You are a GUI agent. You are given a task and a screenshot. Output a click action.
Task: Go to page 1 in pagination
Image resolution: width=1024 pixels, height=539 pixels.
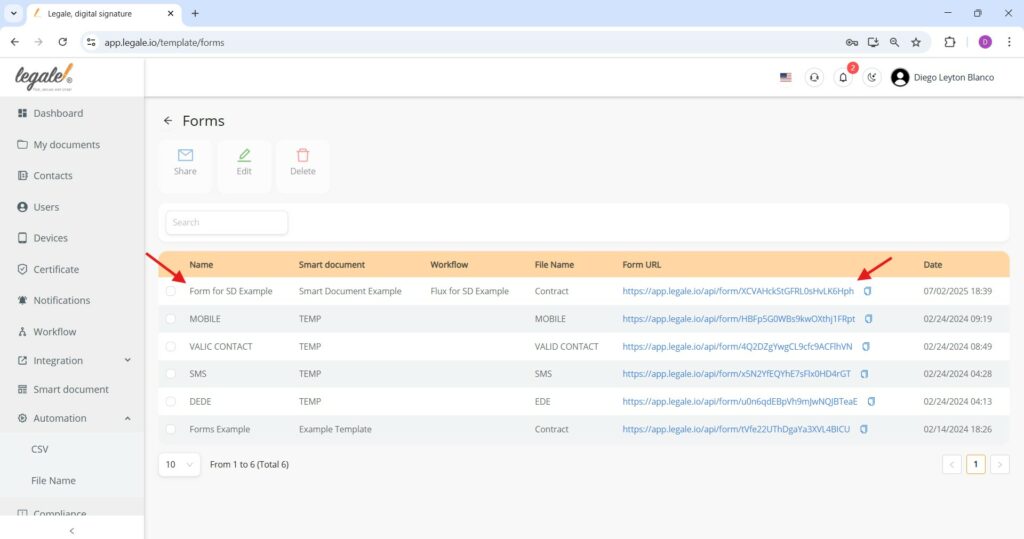(x=976, y=465)
